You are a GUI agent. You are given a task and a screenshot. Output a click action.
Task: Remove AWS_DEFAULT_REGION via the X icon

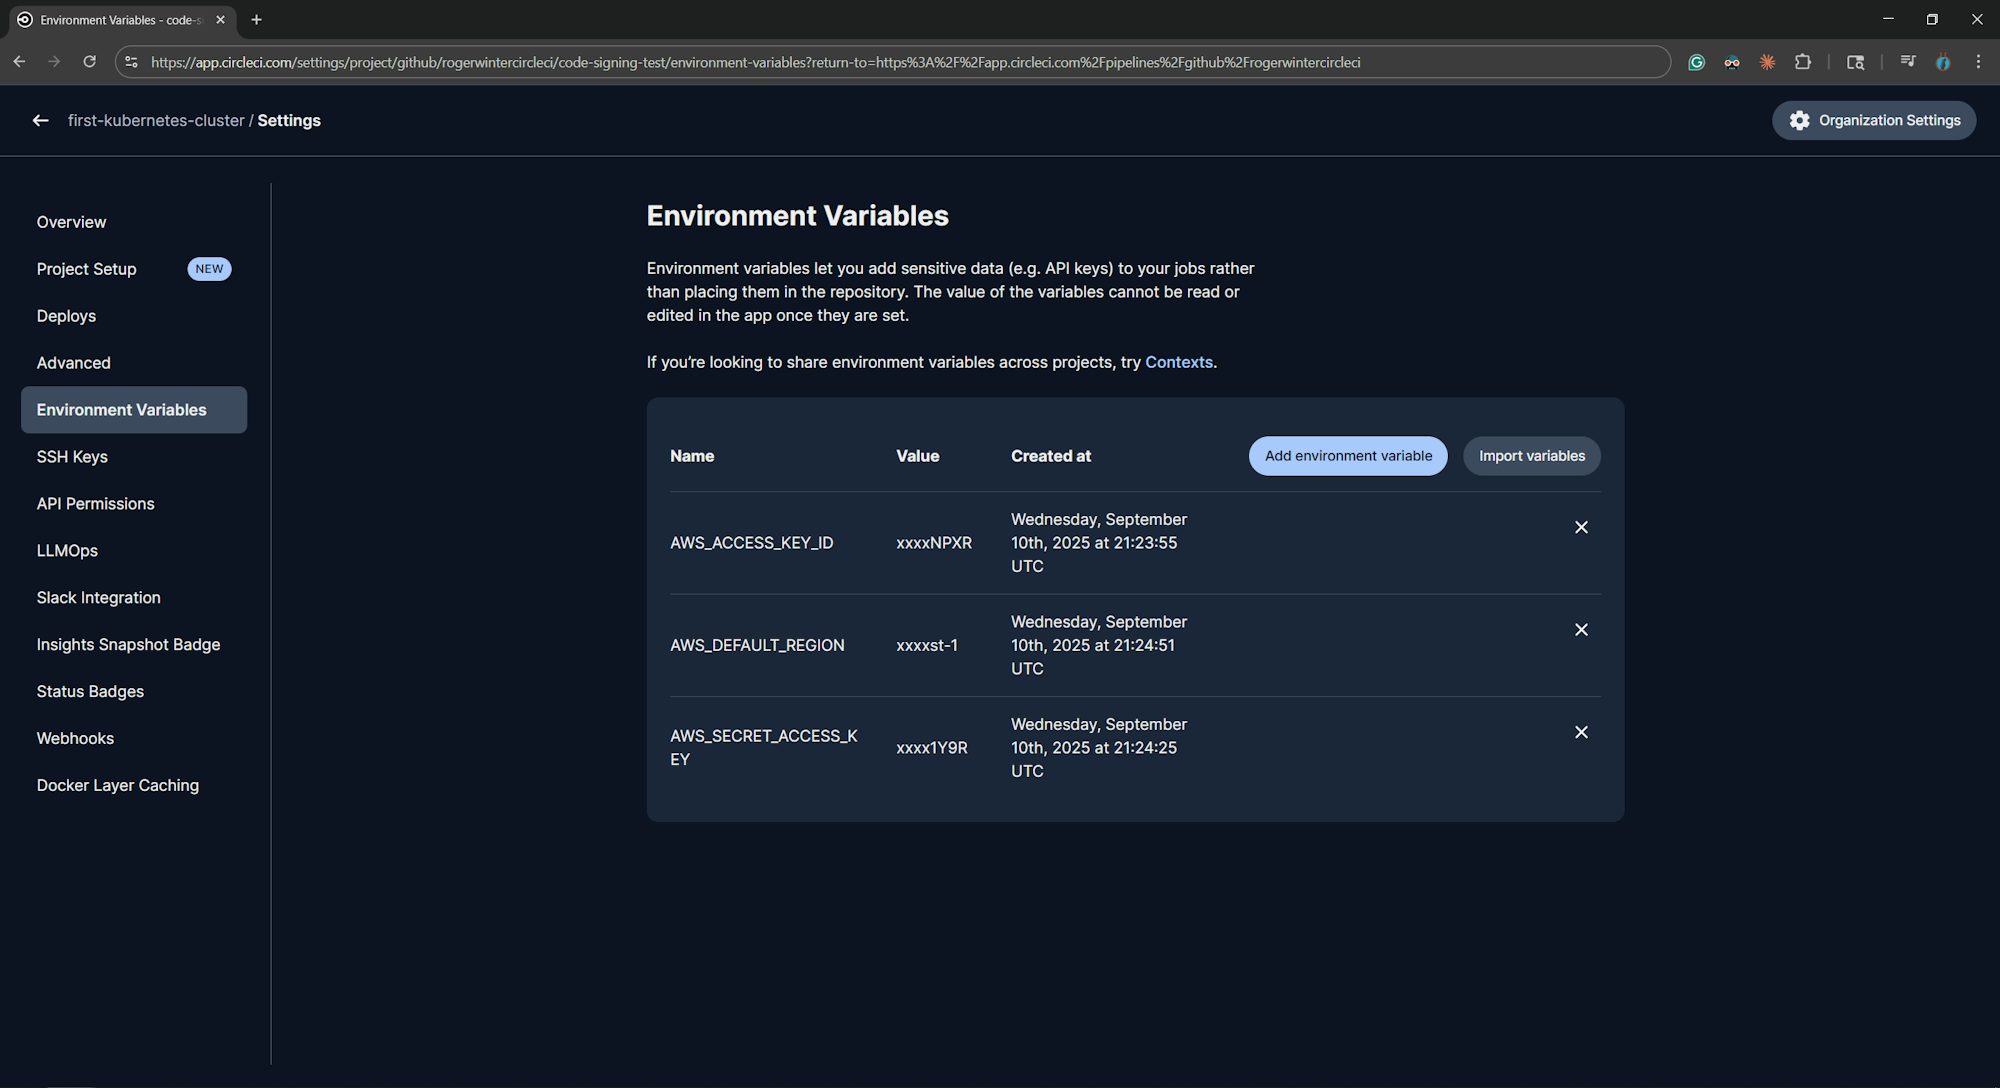click(x=1581, y=630)
